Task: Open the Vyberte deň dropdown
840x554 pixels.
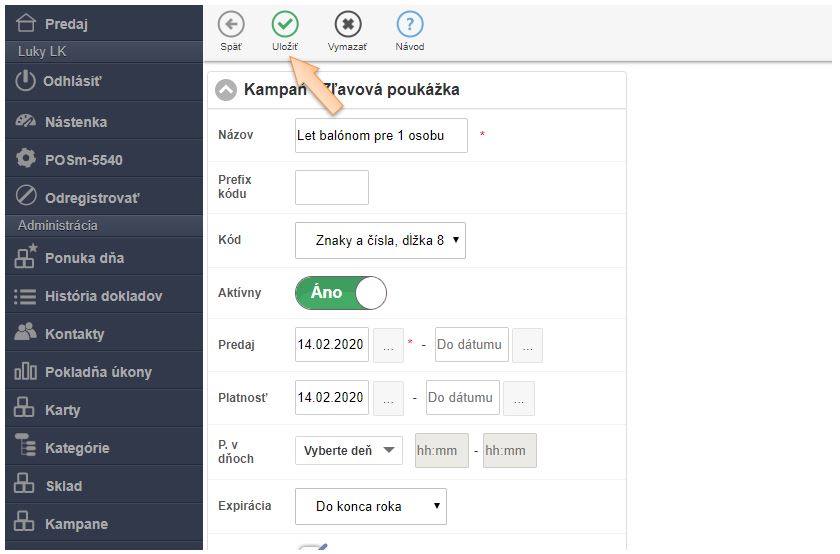Action: [349, 451]
